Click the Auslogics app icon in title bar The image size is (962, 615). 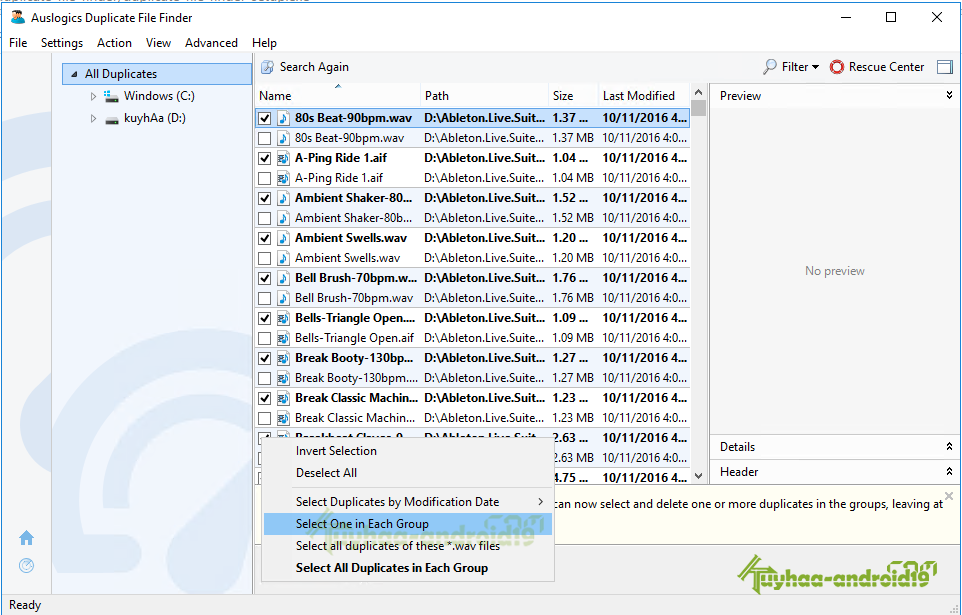click(18, 18)
